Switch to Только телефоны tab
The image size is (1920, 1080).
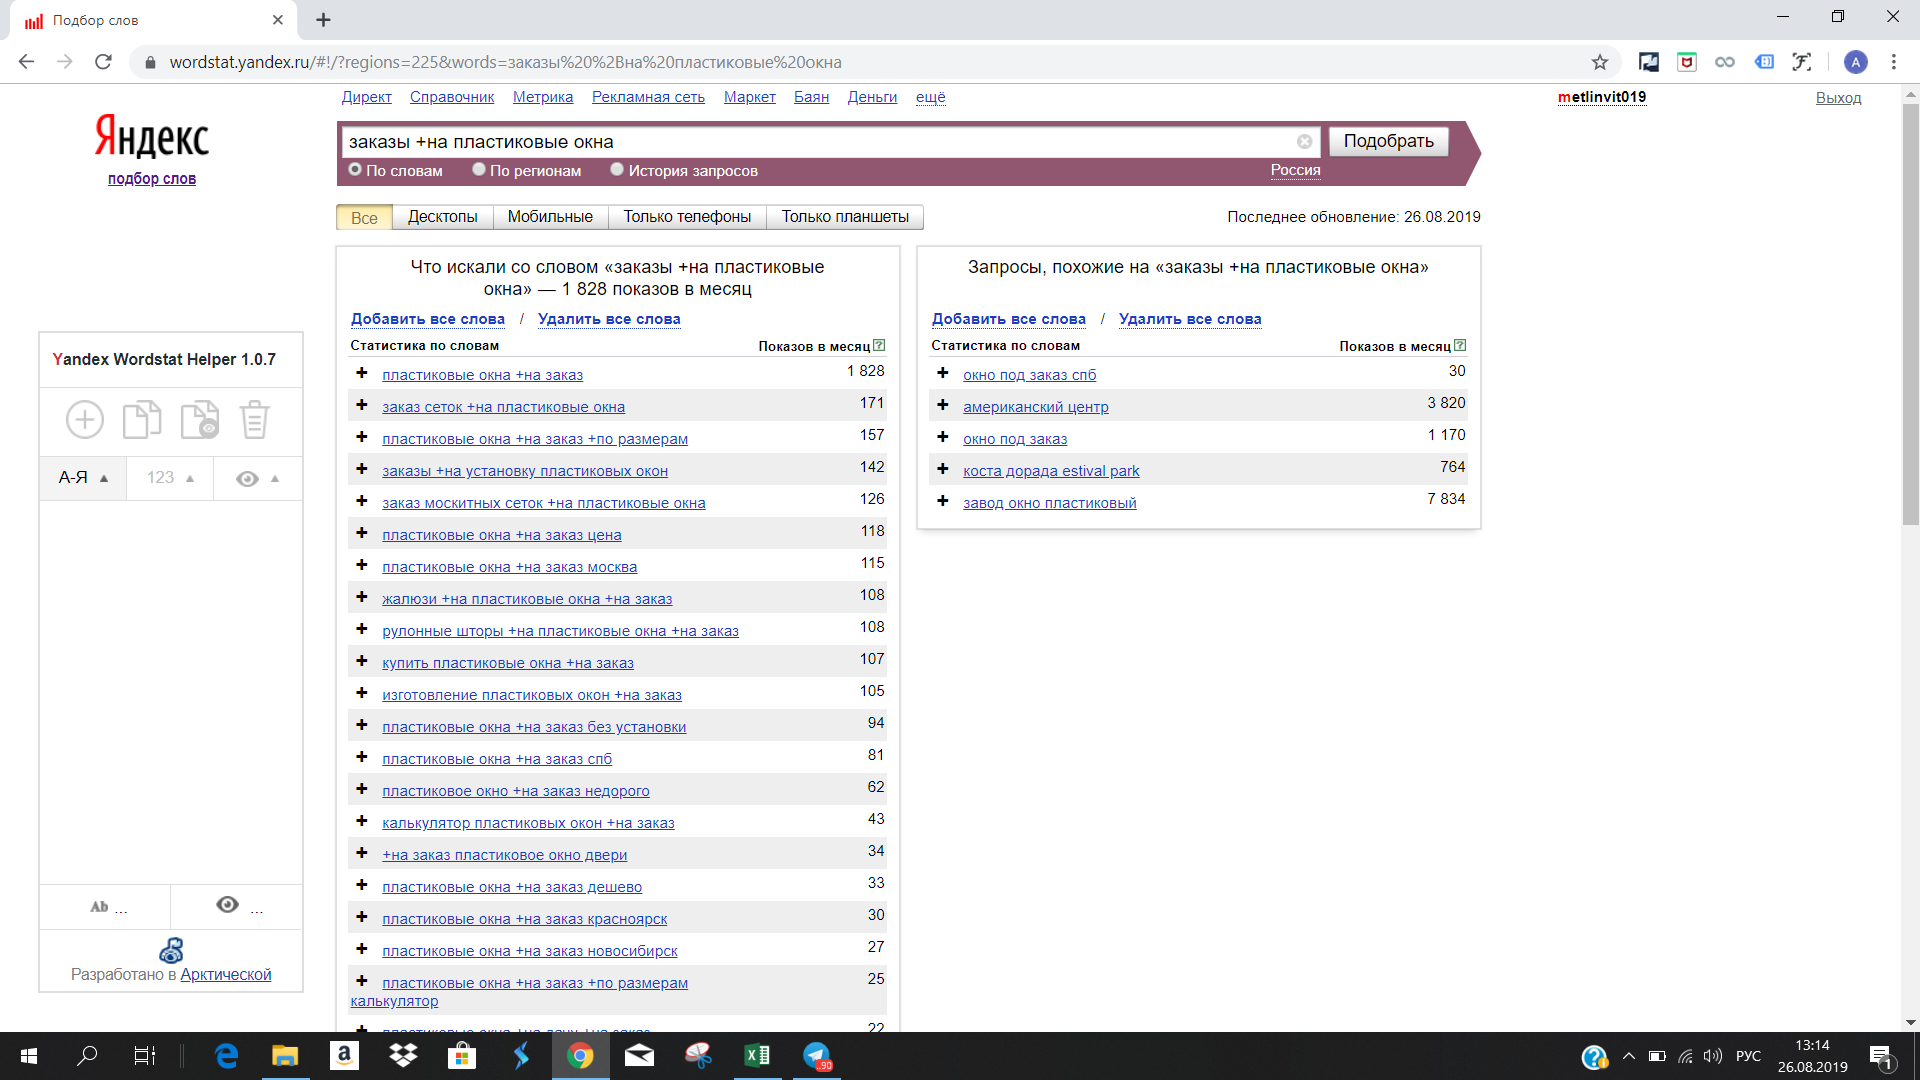[687, 217]
